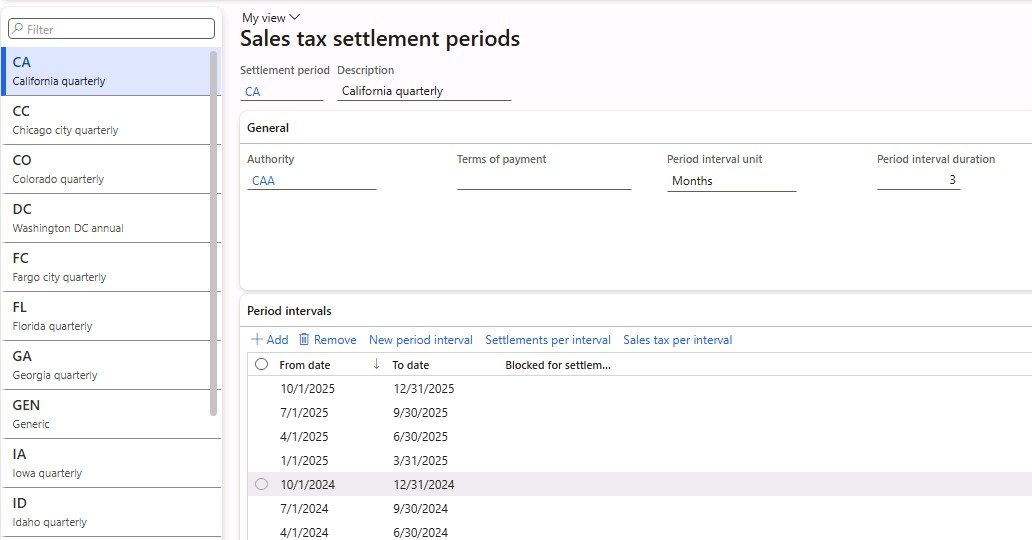This screenshot has width=1032, height=540.
Task: Click the To date column header
Action: (x=411, y=365)
